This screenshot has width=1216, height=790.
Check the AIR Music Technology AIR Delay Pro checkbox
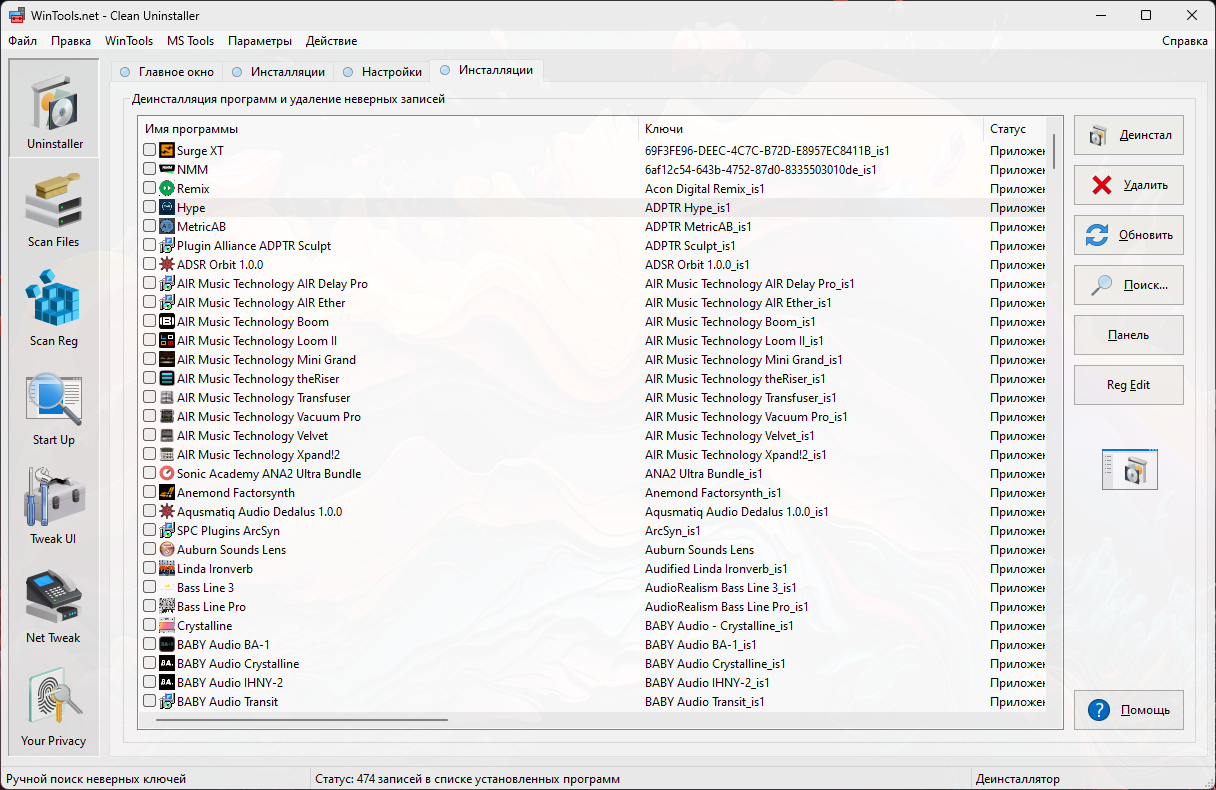tap(149, 283)
